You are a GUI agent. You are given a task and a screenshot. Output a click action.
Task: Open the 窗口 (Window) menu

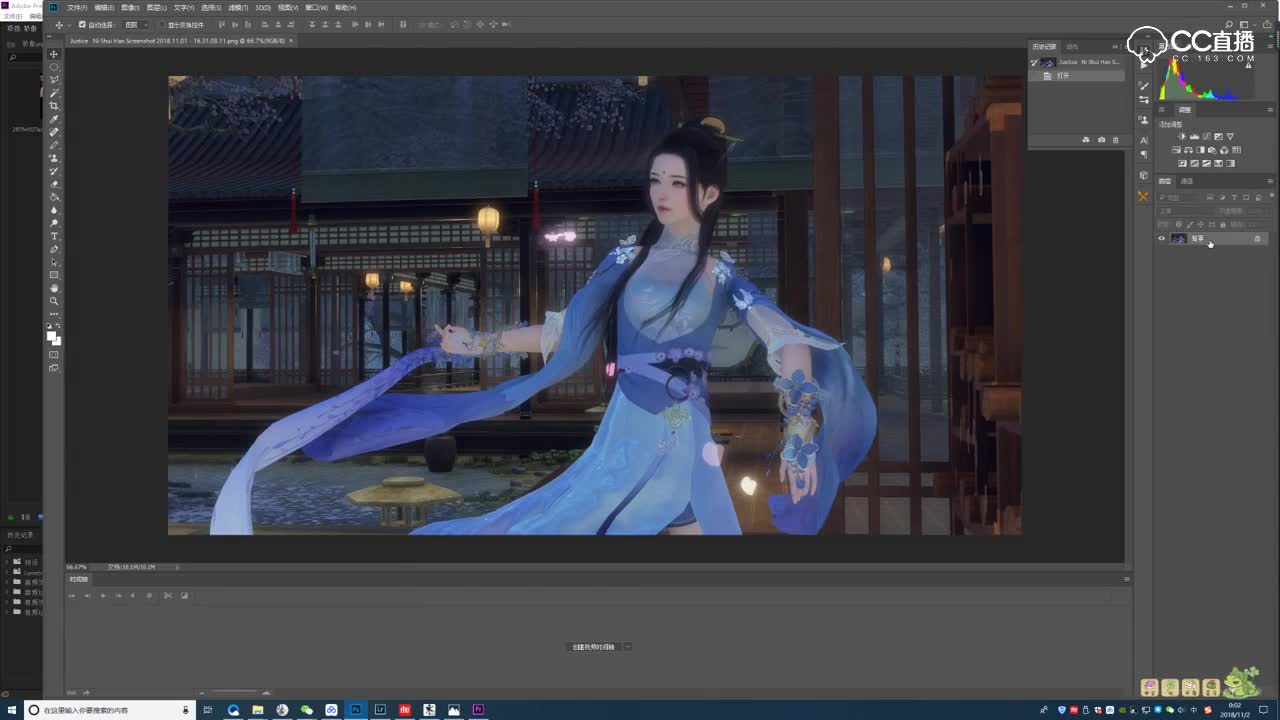[x=316, y=7]
